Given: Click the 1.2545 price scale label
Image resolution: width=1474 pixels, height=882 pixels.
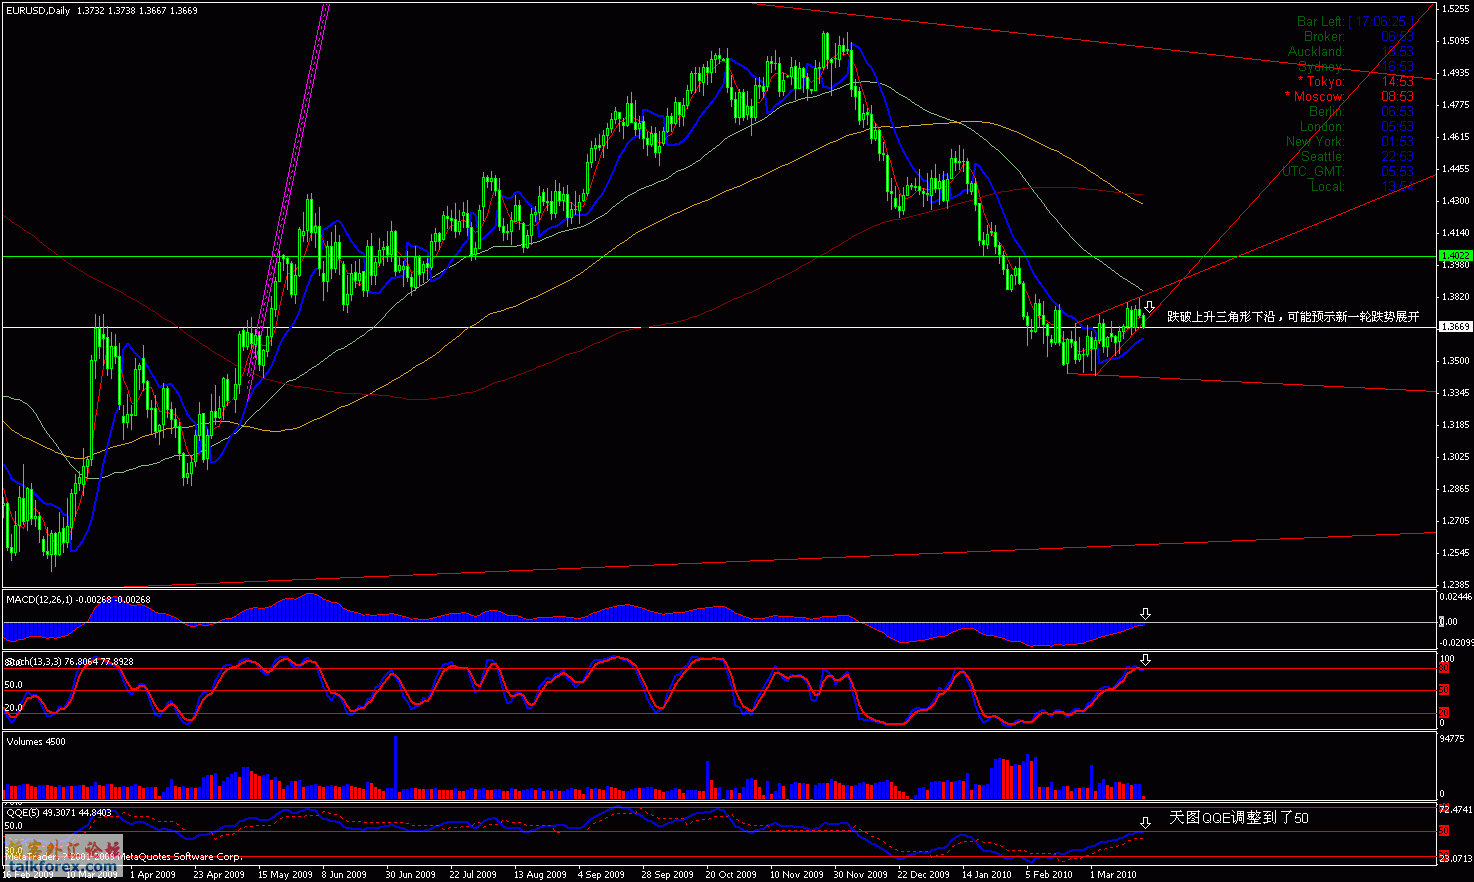Looking at the screenshot, I should (x=1455, y=553).
